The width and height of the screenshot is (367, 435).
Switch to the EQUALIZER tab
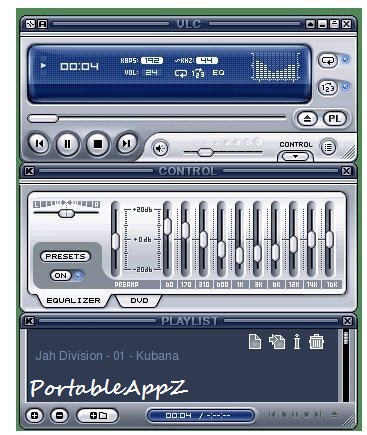pyautogui.click(x=73, y=300)
